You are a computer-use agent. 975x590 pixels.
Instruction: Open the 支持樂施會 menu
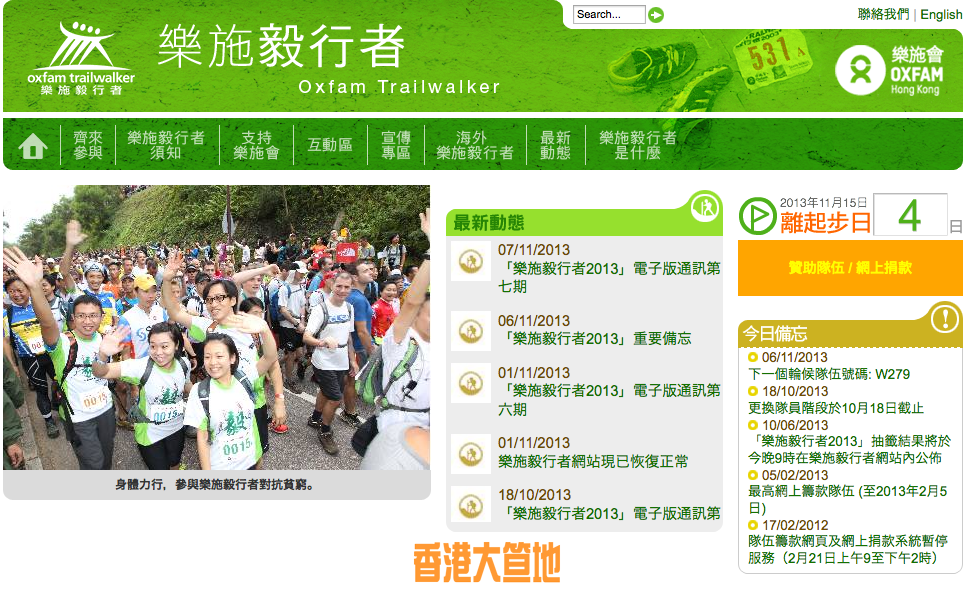256,145
